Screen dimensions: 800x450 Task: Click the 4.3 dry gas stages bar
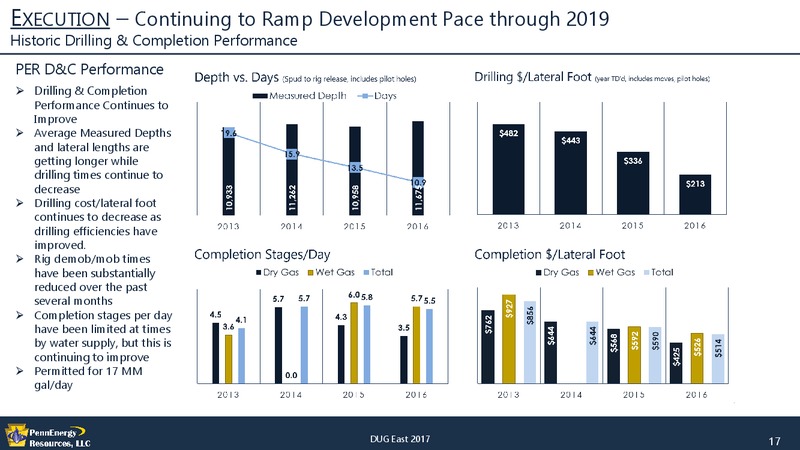tap(341, 354)
